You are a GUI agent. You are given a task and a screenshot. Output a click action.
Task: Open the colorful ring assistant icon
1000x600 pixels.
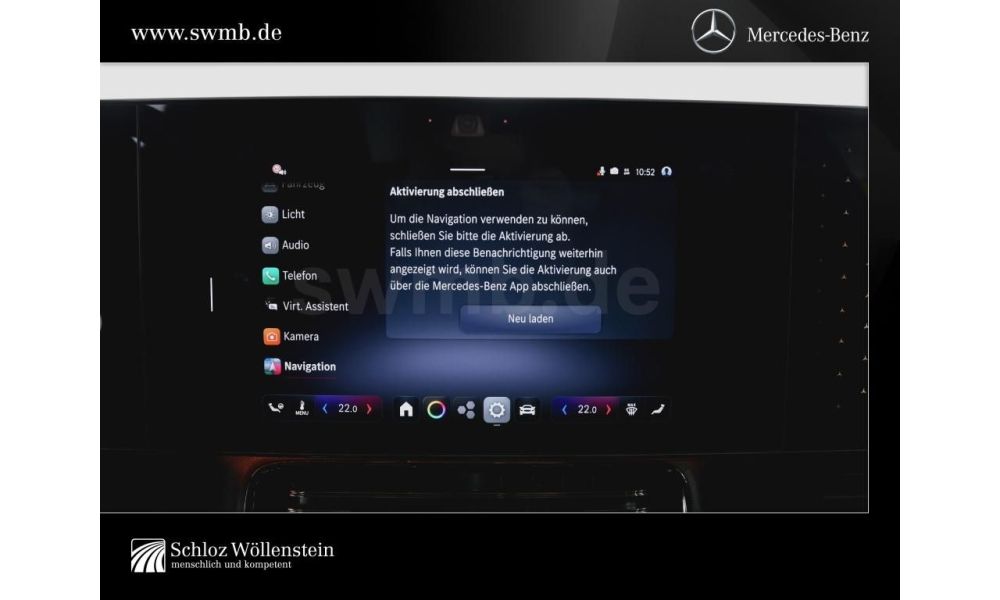pyautogui.click(x=436, y=409)
